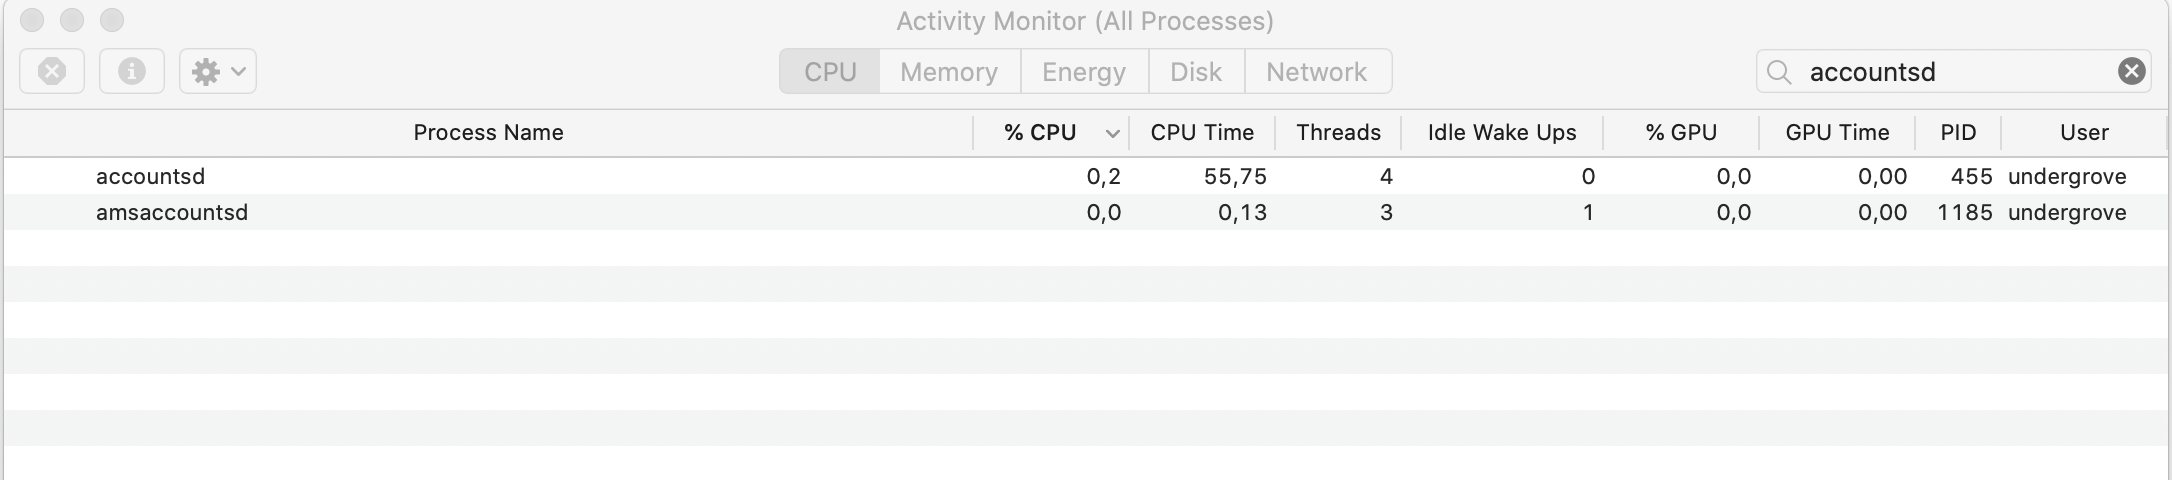Screen dimensions: 2172x480
Task: Click the search magnifier icon
Action: coord(1779,72)
